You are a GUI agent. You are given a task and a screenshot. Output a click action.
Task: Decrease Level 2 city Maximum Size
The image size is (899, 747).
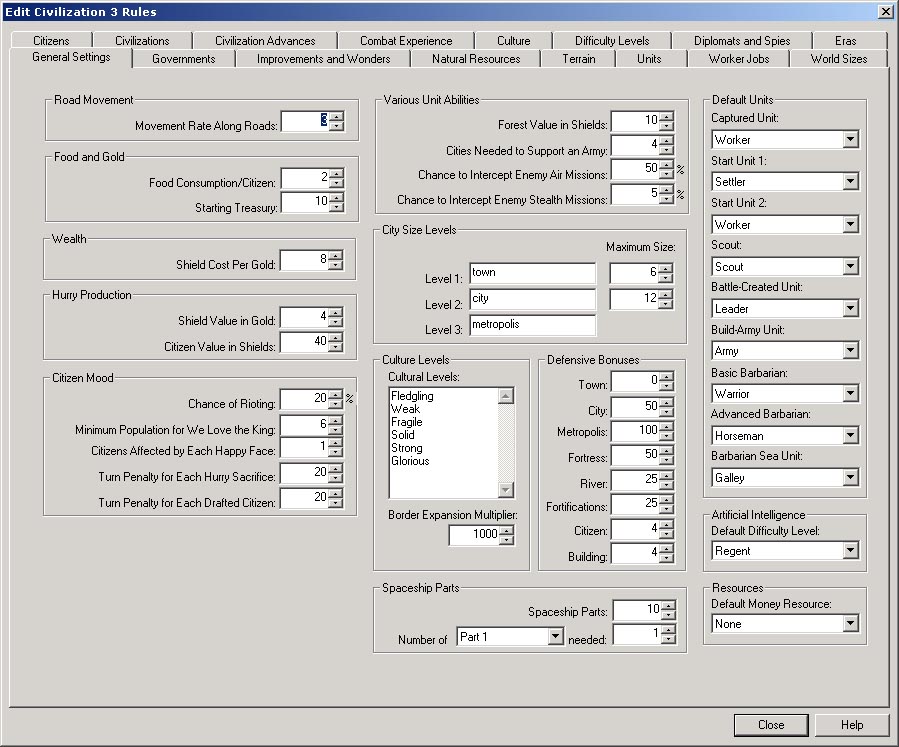pyautogui.click(x=665, y=304)
